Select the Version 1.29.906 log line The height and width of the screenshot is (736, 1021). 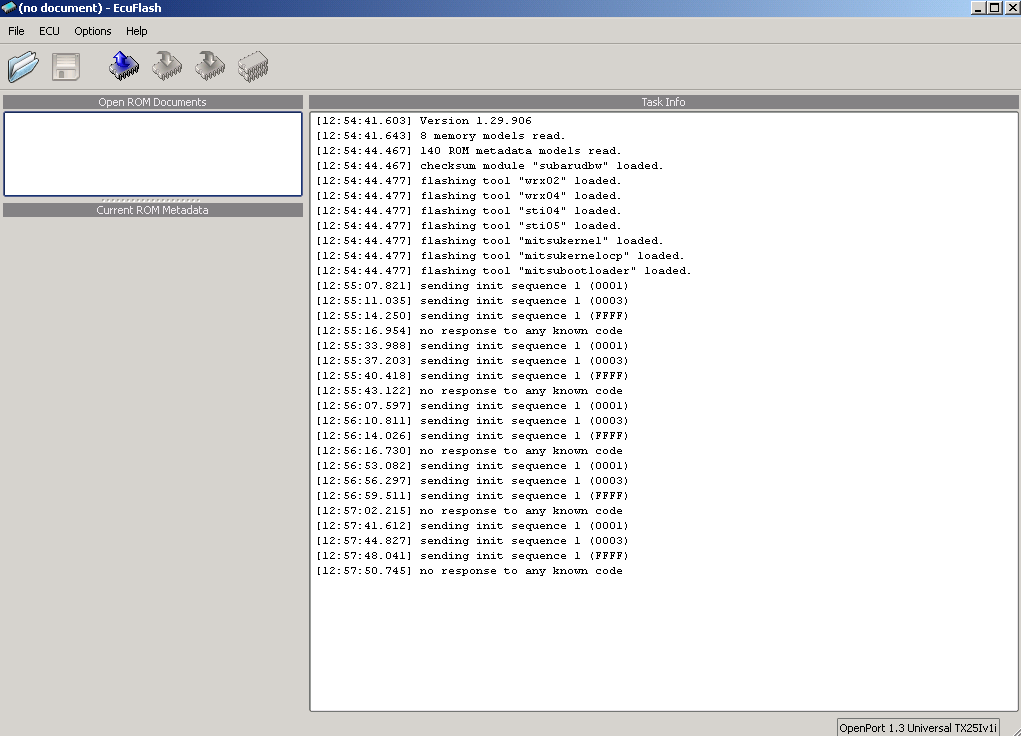[x=424, y=120]
